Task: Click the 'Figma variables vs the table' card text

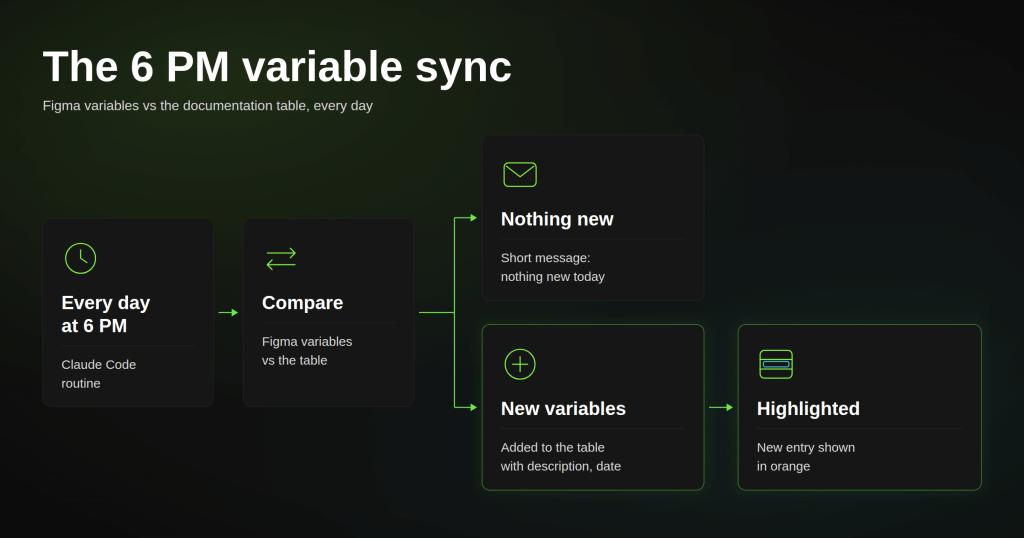Action: click(x=307, y=351)
